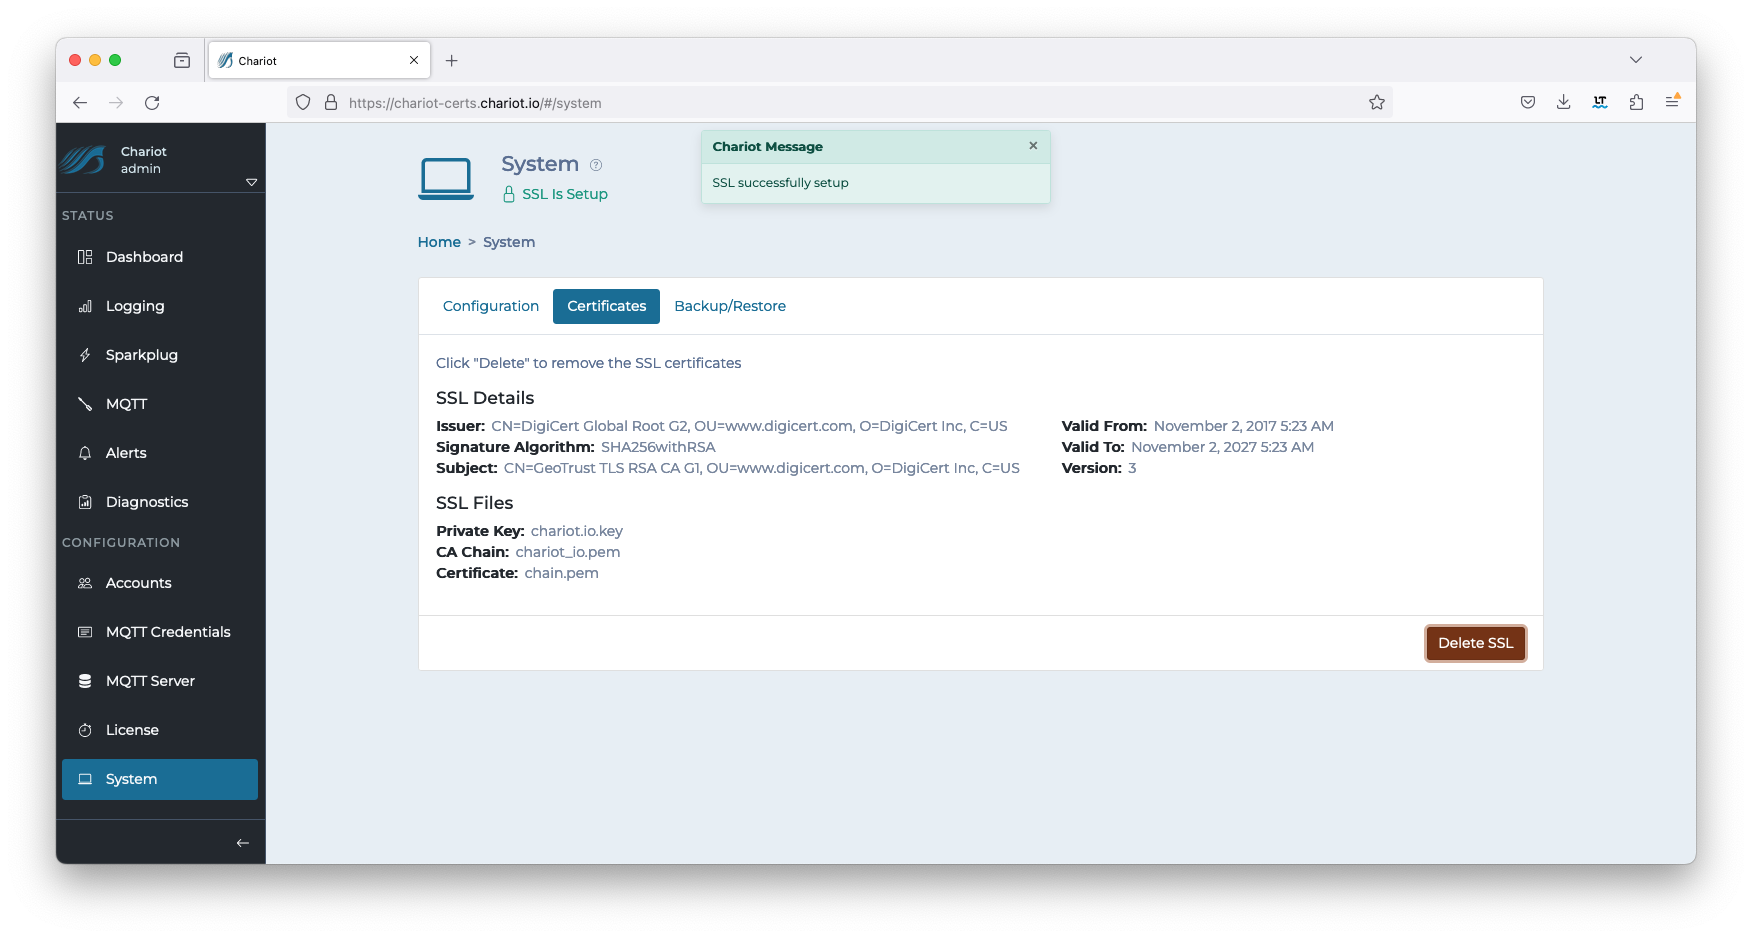Open the License page
1752x938 pixels.
(160, 730)
